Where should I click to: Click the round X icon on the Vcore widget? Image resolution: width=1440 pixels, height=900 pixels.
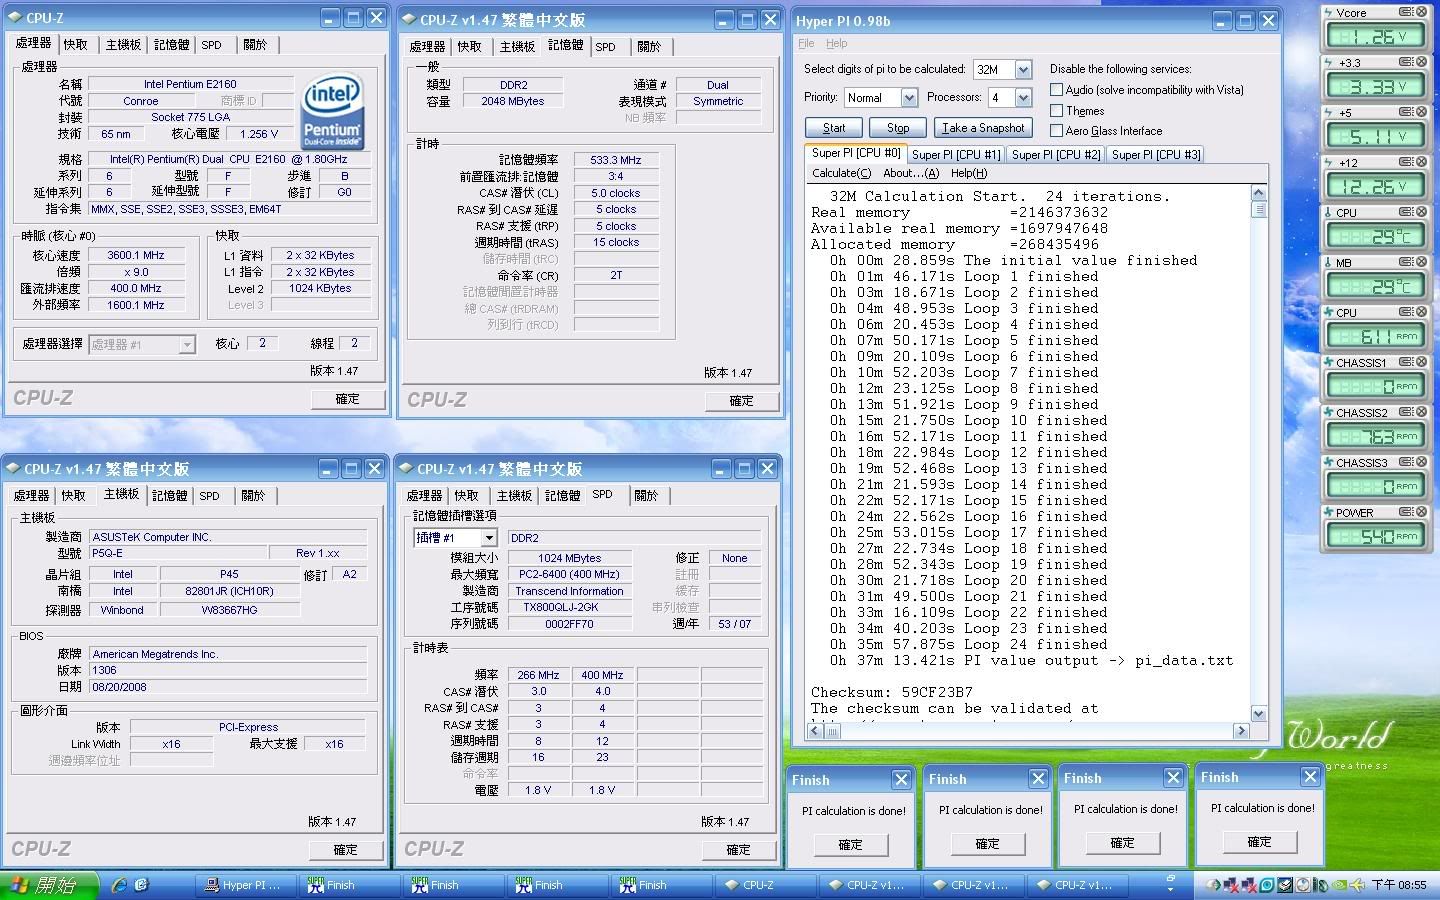[x=1420, y=12]
